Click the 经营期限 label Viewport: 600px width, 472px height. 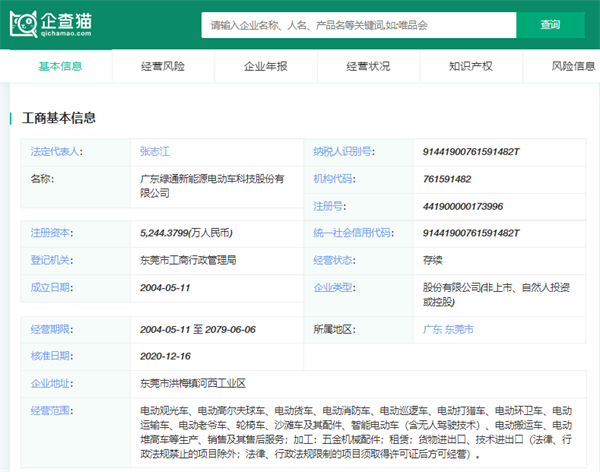tap(52, 329)
